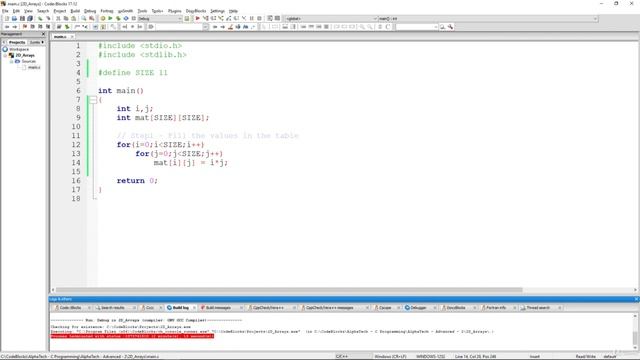Open the Build menu
640x360 pixels.
(x=75, y=11)
